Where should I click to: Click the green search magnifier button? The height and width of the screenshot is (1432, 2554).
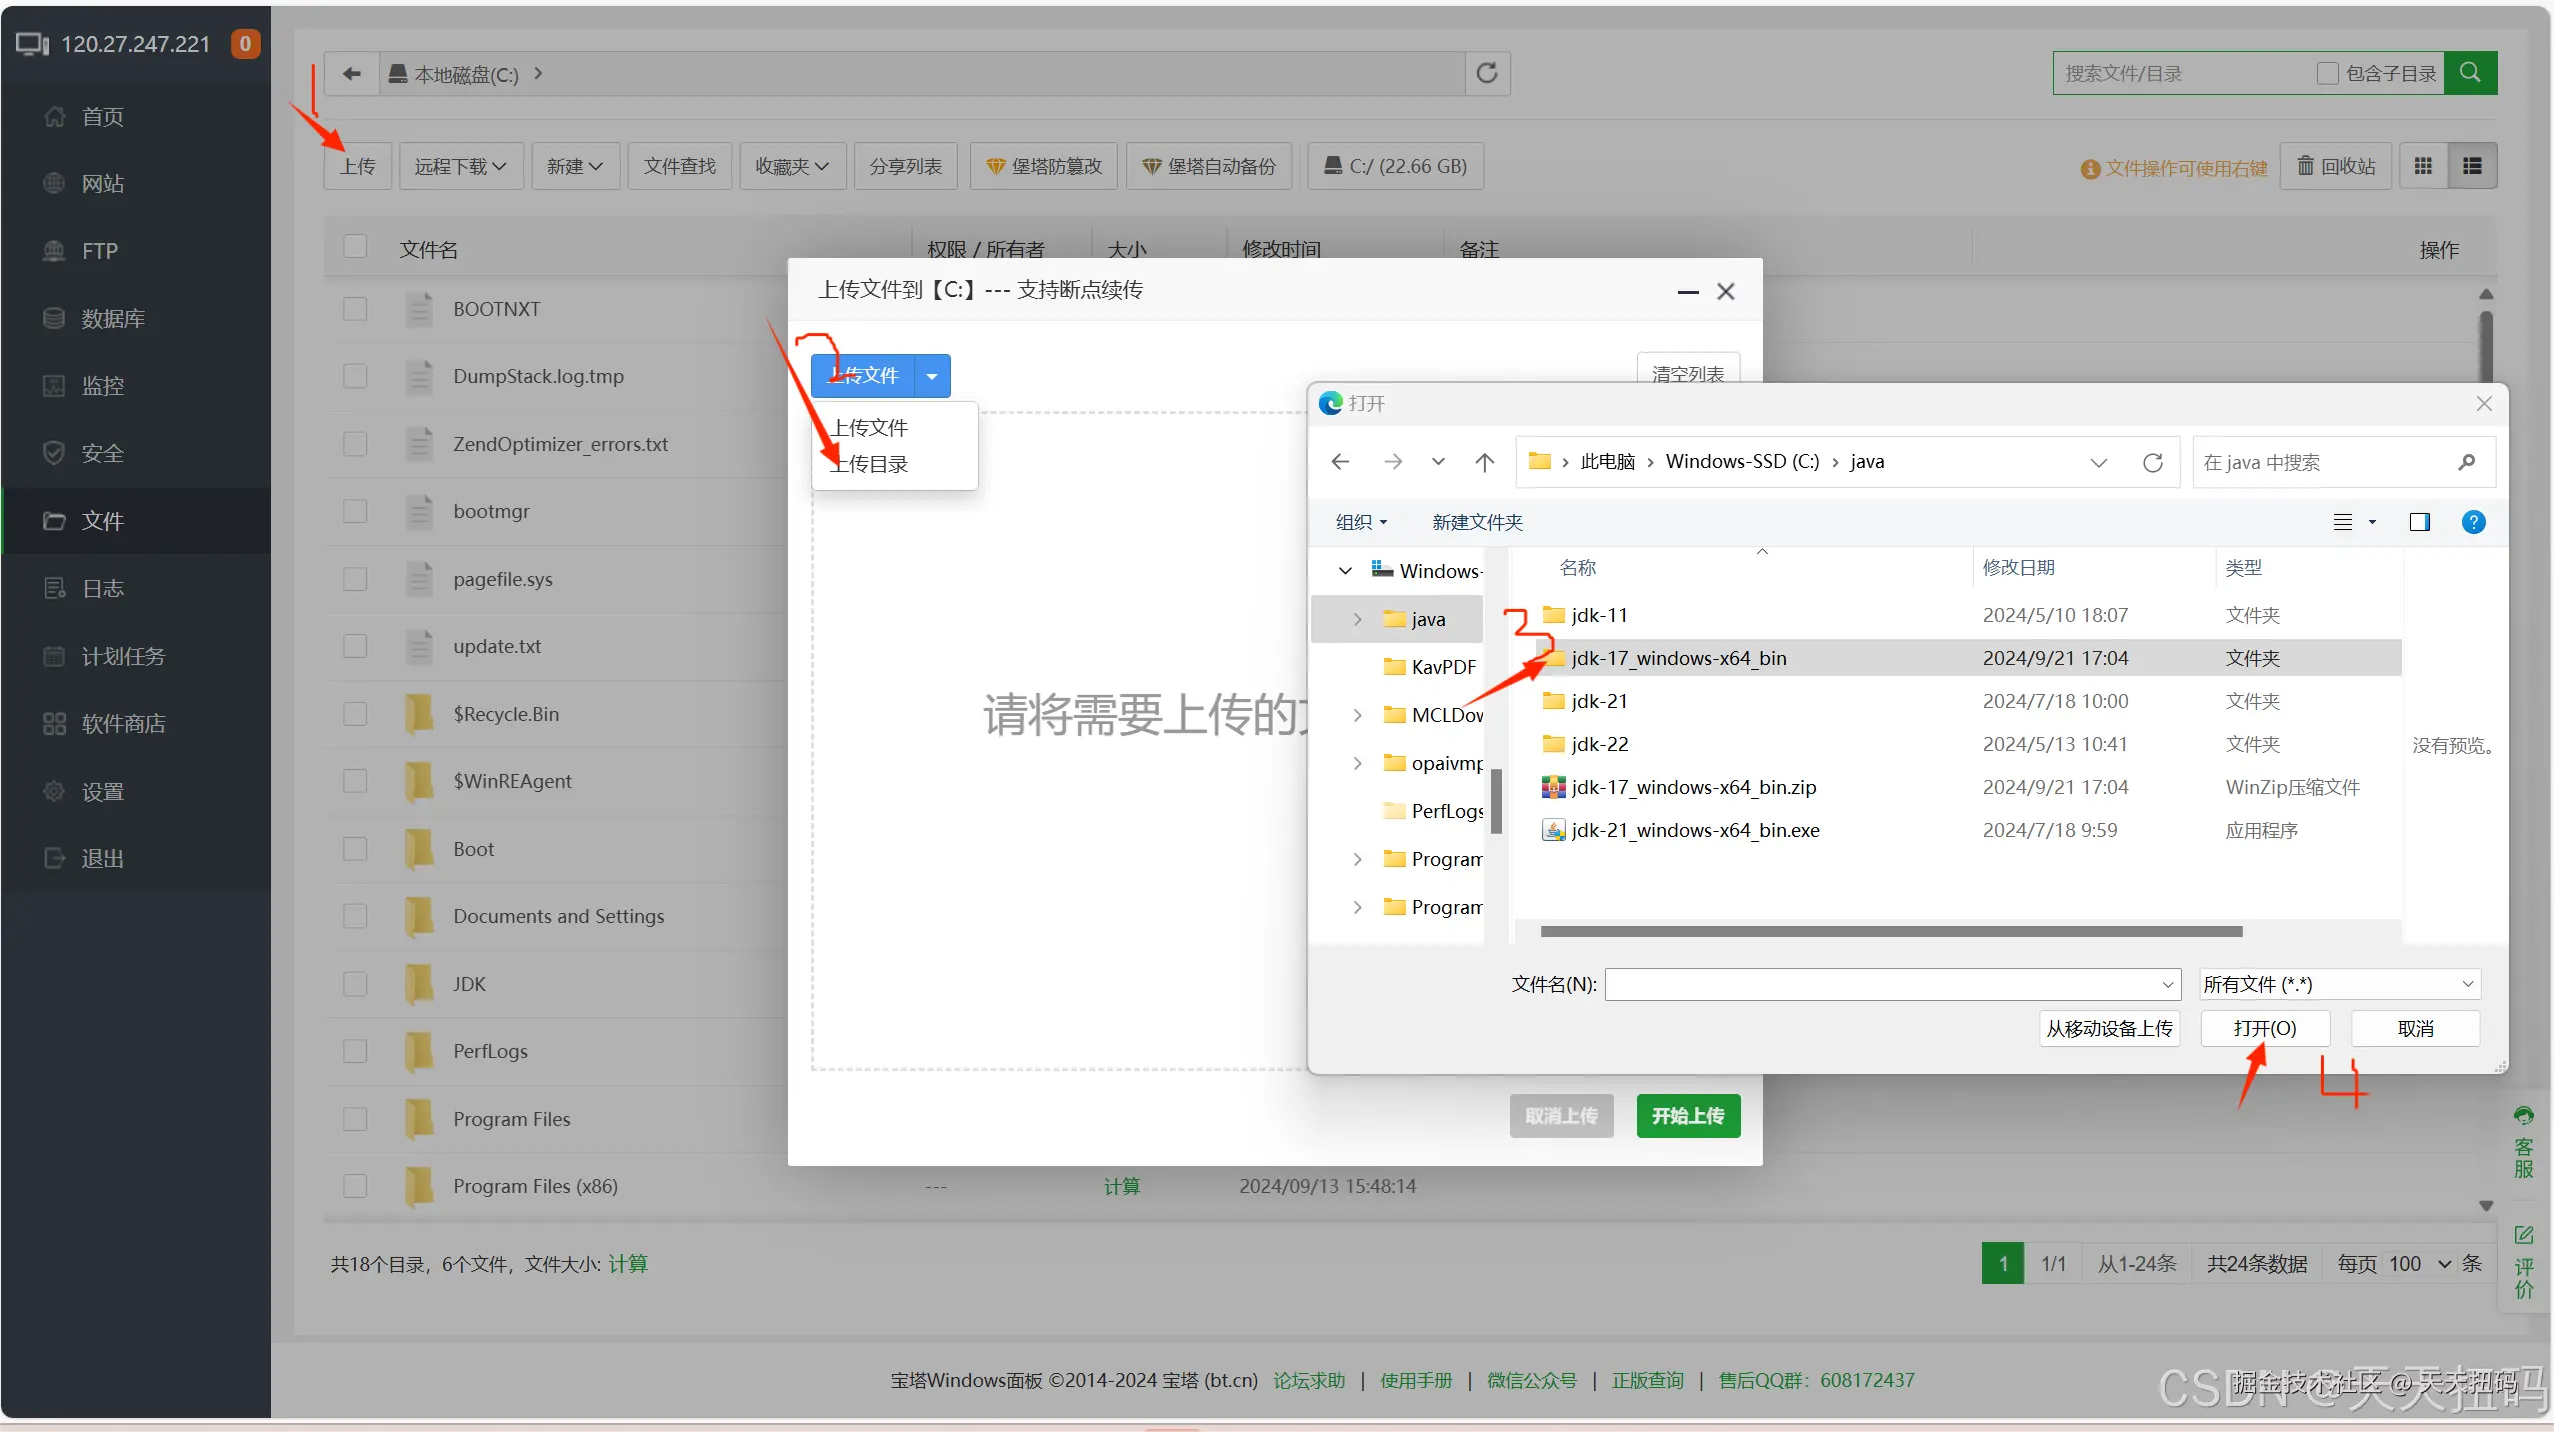point(2470,73)
